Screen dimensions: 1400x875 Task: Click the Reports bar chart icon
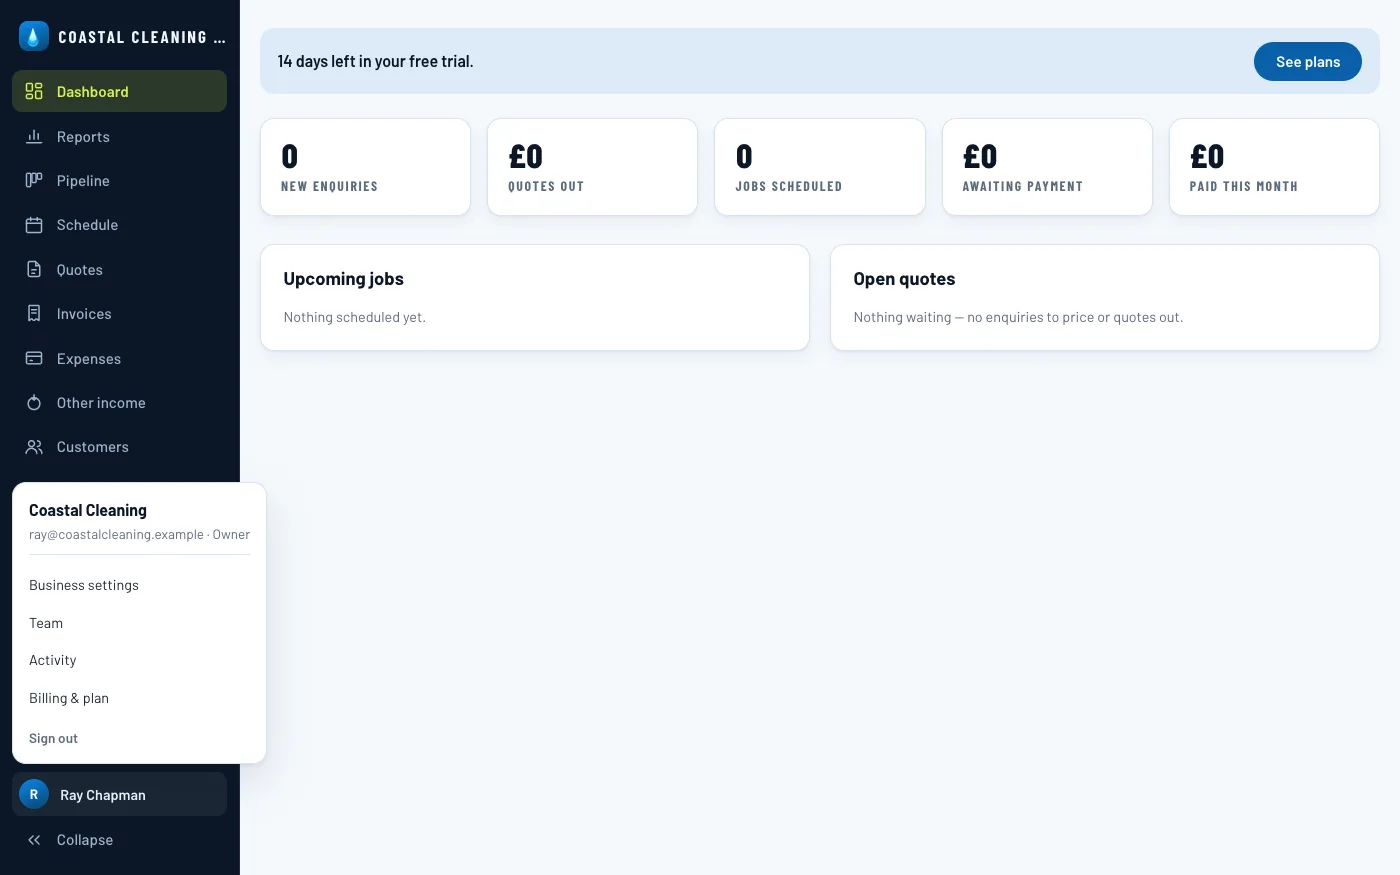[34, 136]
